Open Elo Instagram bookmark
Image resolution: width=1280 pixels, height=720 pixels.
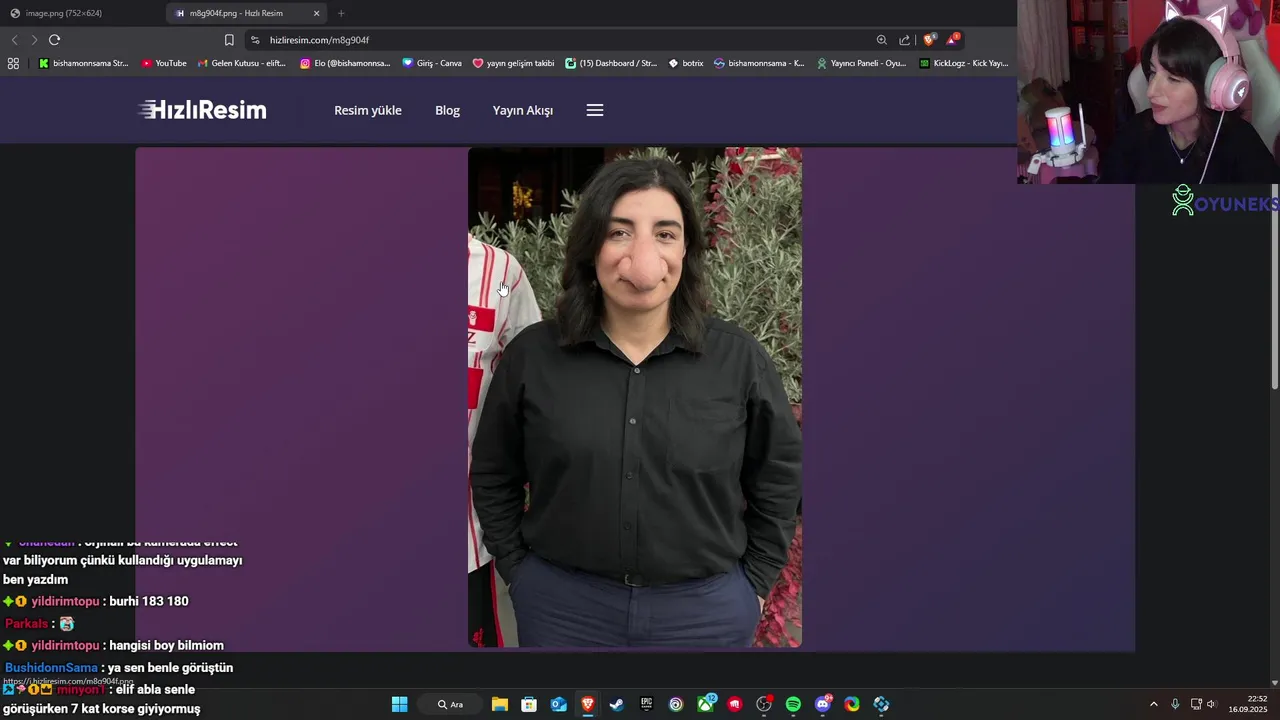coord(346,63)
